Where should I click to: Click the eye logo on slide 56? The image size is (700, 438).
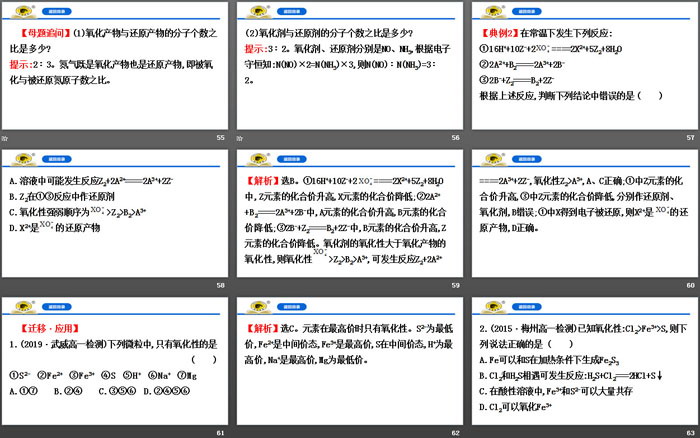258,12
